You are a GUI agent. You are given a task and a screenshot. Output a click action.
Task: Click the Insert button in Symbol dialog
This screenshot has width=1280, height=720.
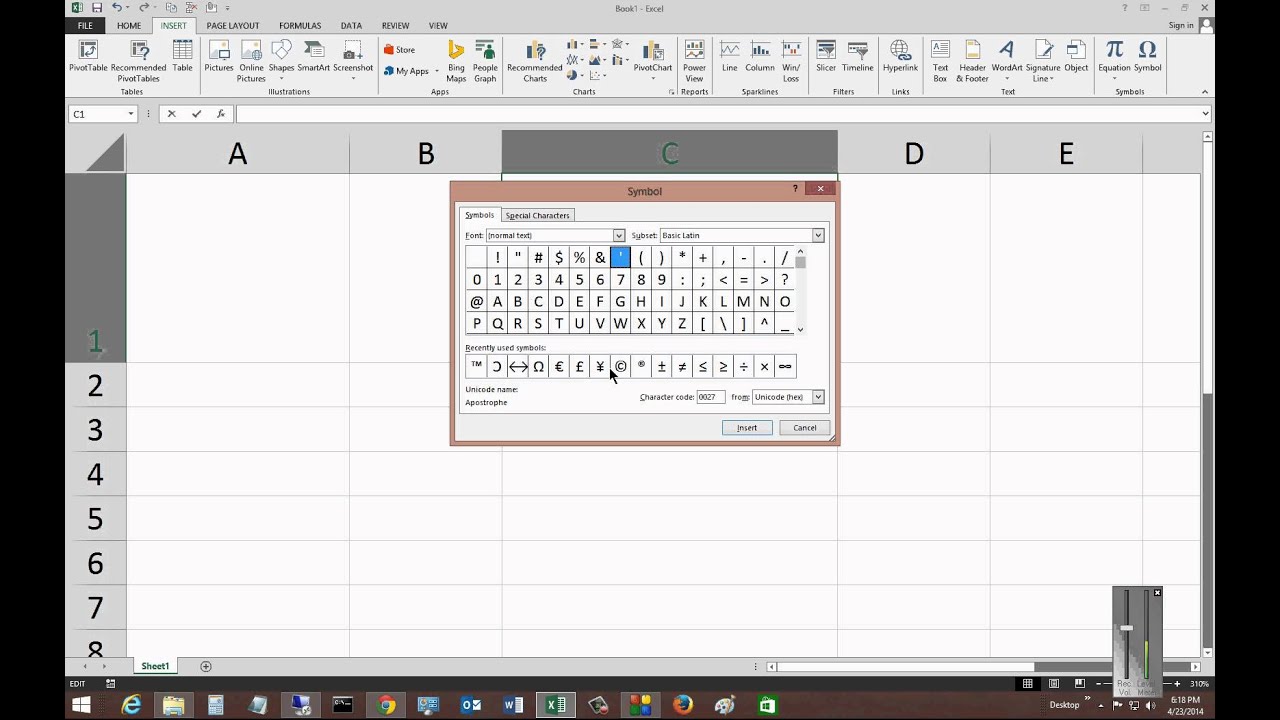(747, 428)
